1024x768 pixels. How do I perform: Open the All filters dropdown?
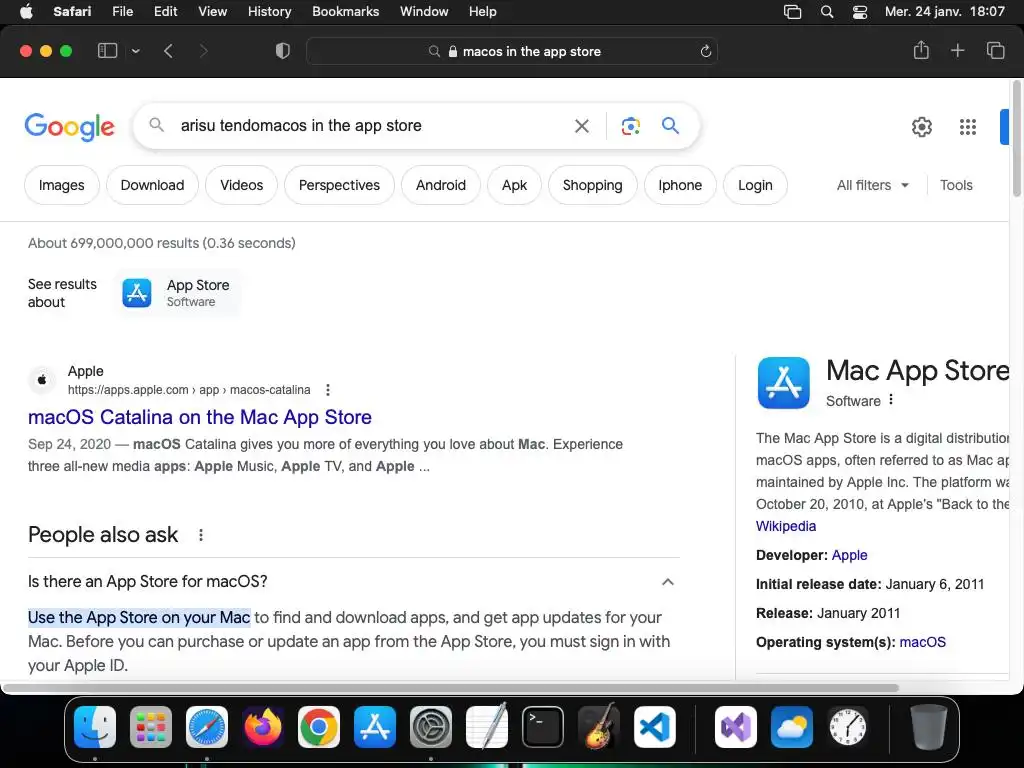[872, 185]
